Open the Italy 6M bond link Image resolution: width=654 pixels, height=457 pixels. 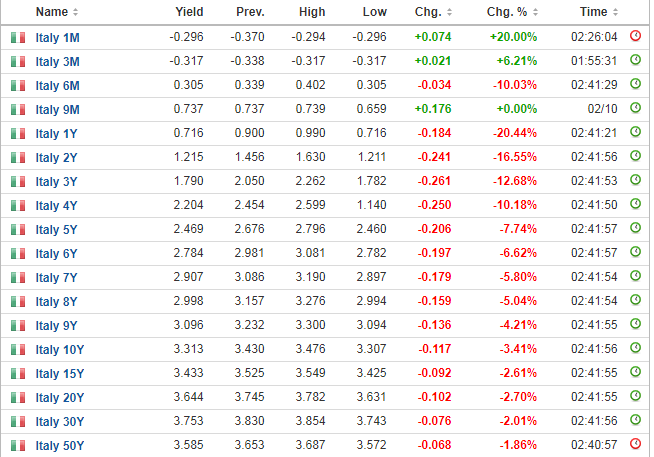click(58, 86)
